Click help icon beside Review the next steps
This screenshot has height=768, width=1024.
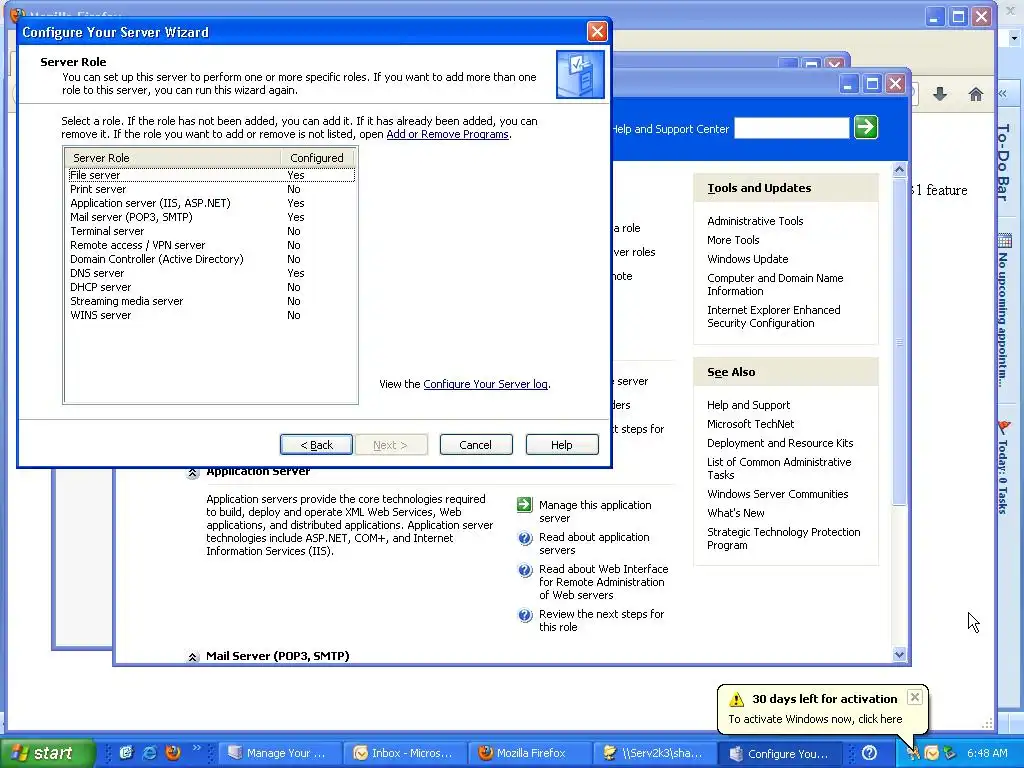pos(524,615)
